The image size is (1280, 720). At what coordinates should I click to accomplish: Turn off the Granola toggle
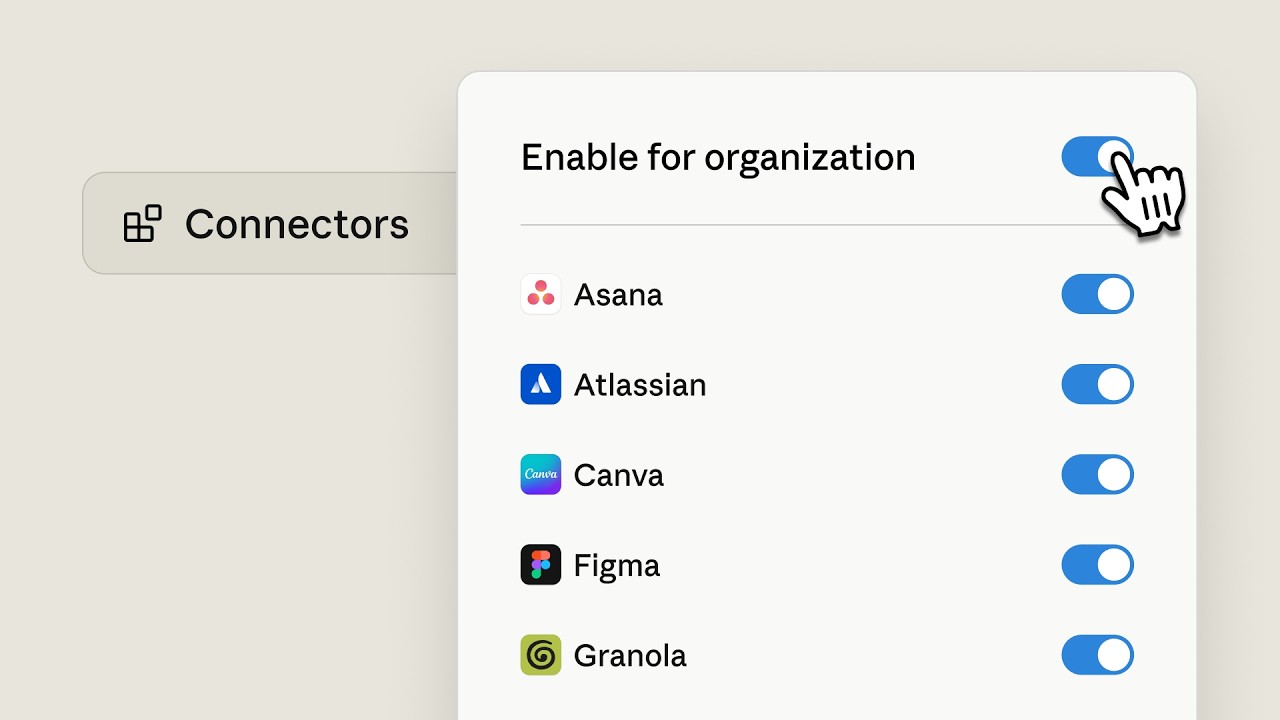pos(1097,655)
